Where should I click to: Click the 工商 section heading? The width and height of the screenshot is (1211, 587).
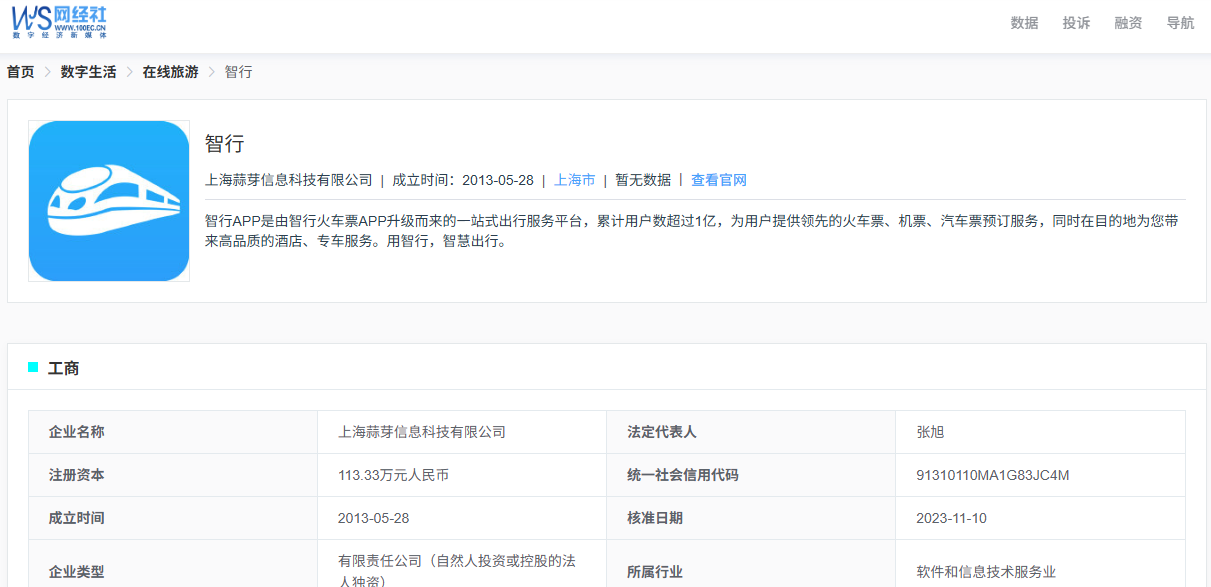[64, 368]
